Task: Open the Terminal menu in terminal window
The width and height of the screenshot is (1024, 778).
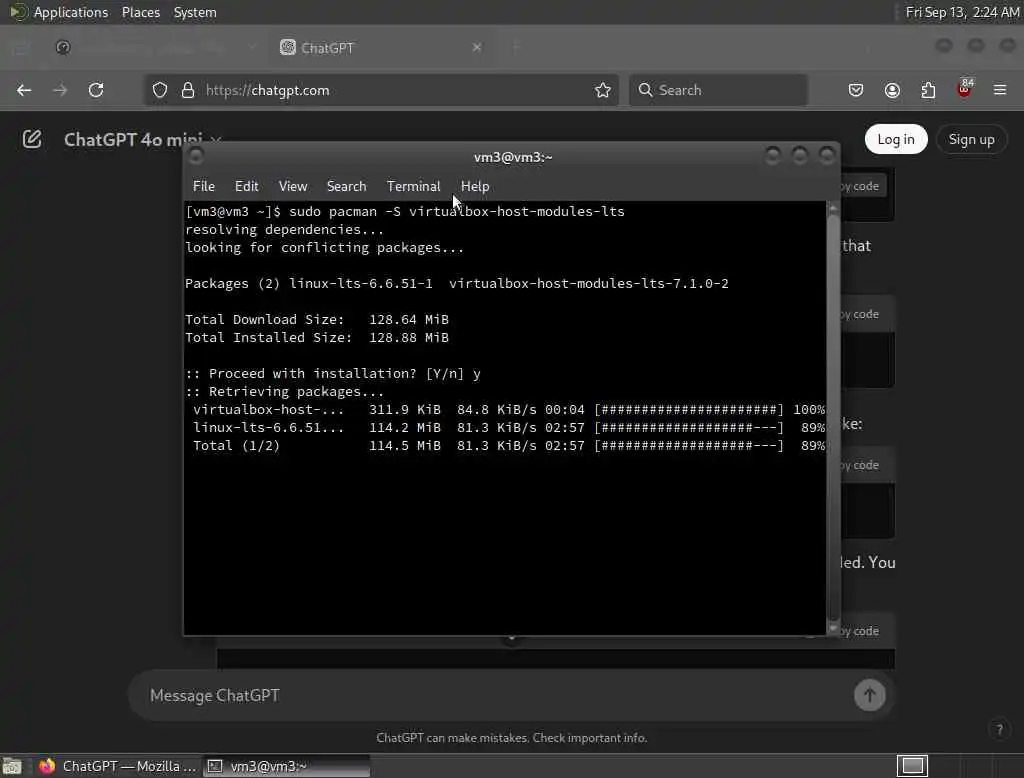Action: 413,186
